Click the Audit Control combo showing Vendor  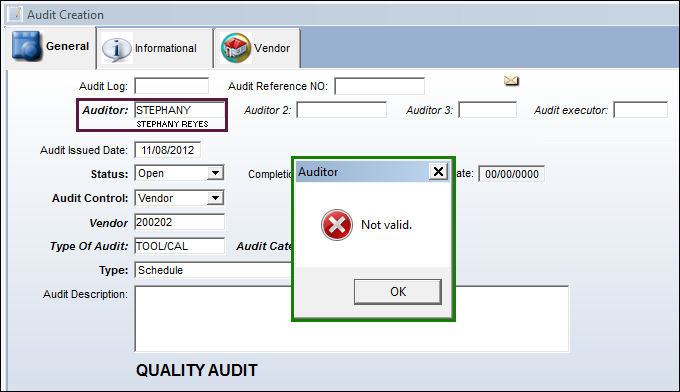coord(179,198)
